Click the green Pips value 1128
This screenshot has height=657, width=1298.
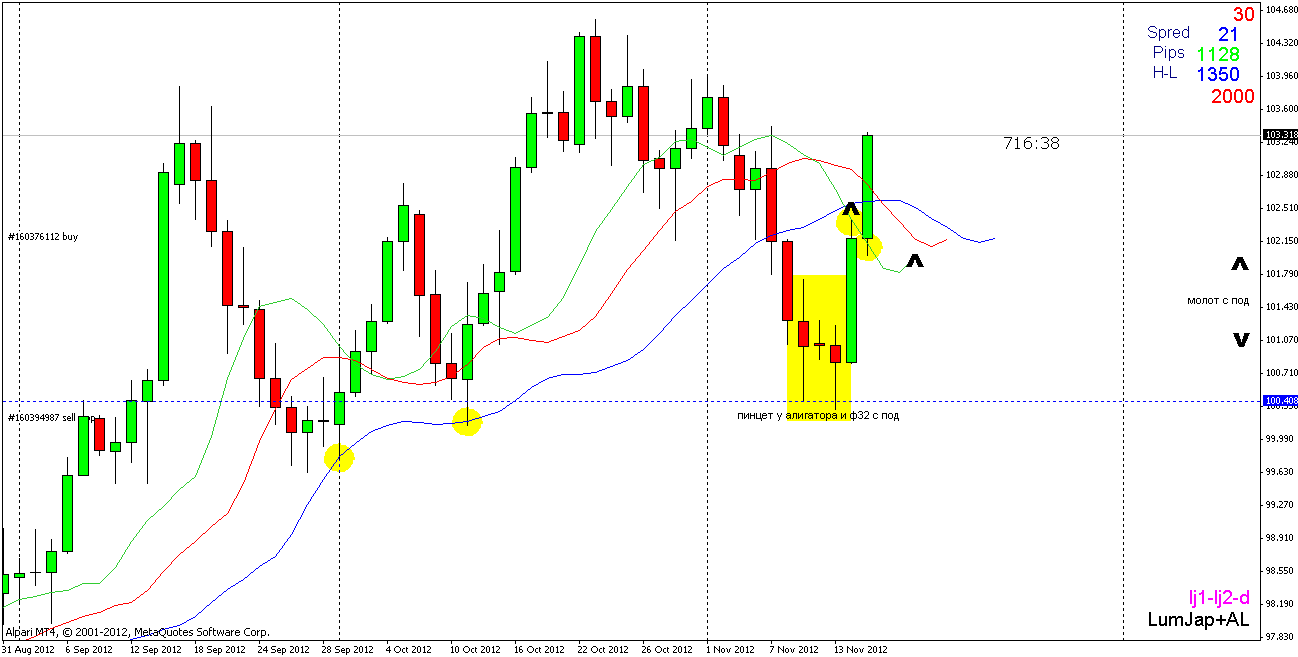click(x=1217, y=54)
